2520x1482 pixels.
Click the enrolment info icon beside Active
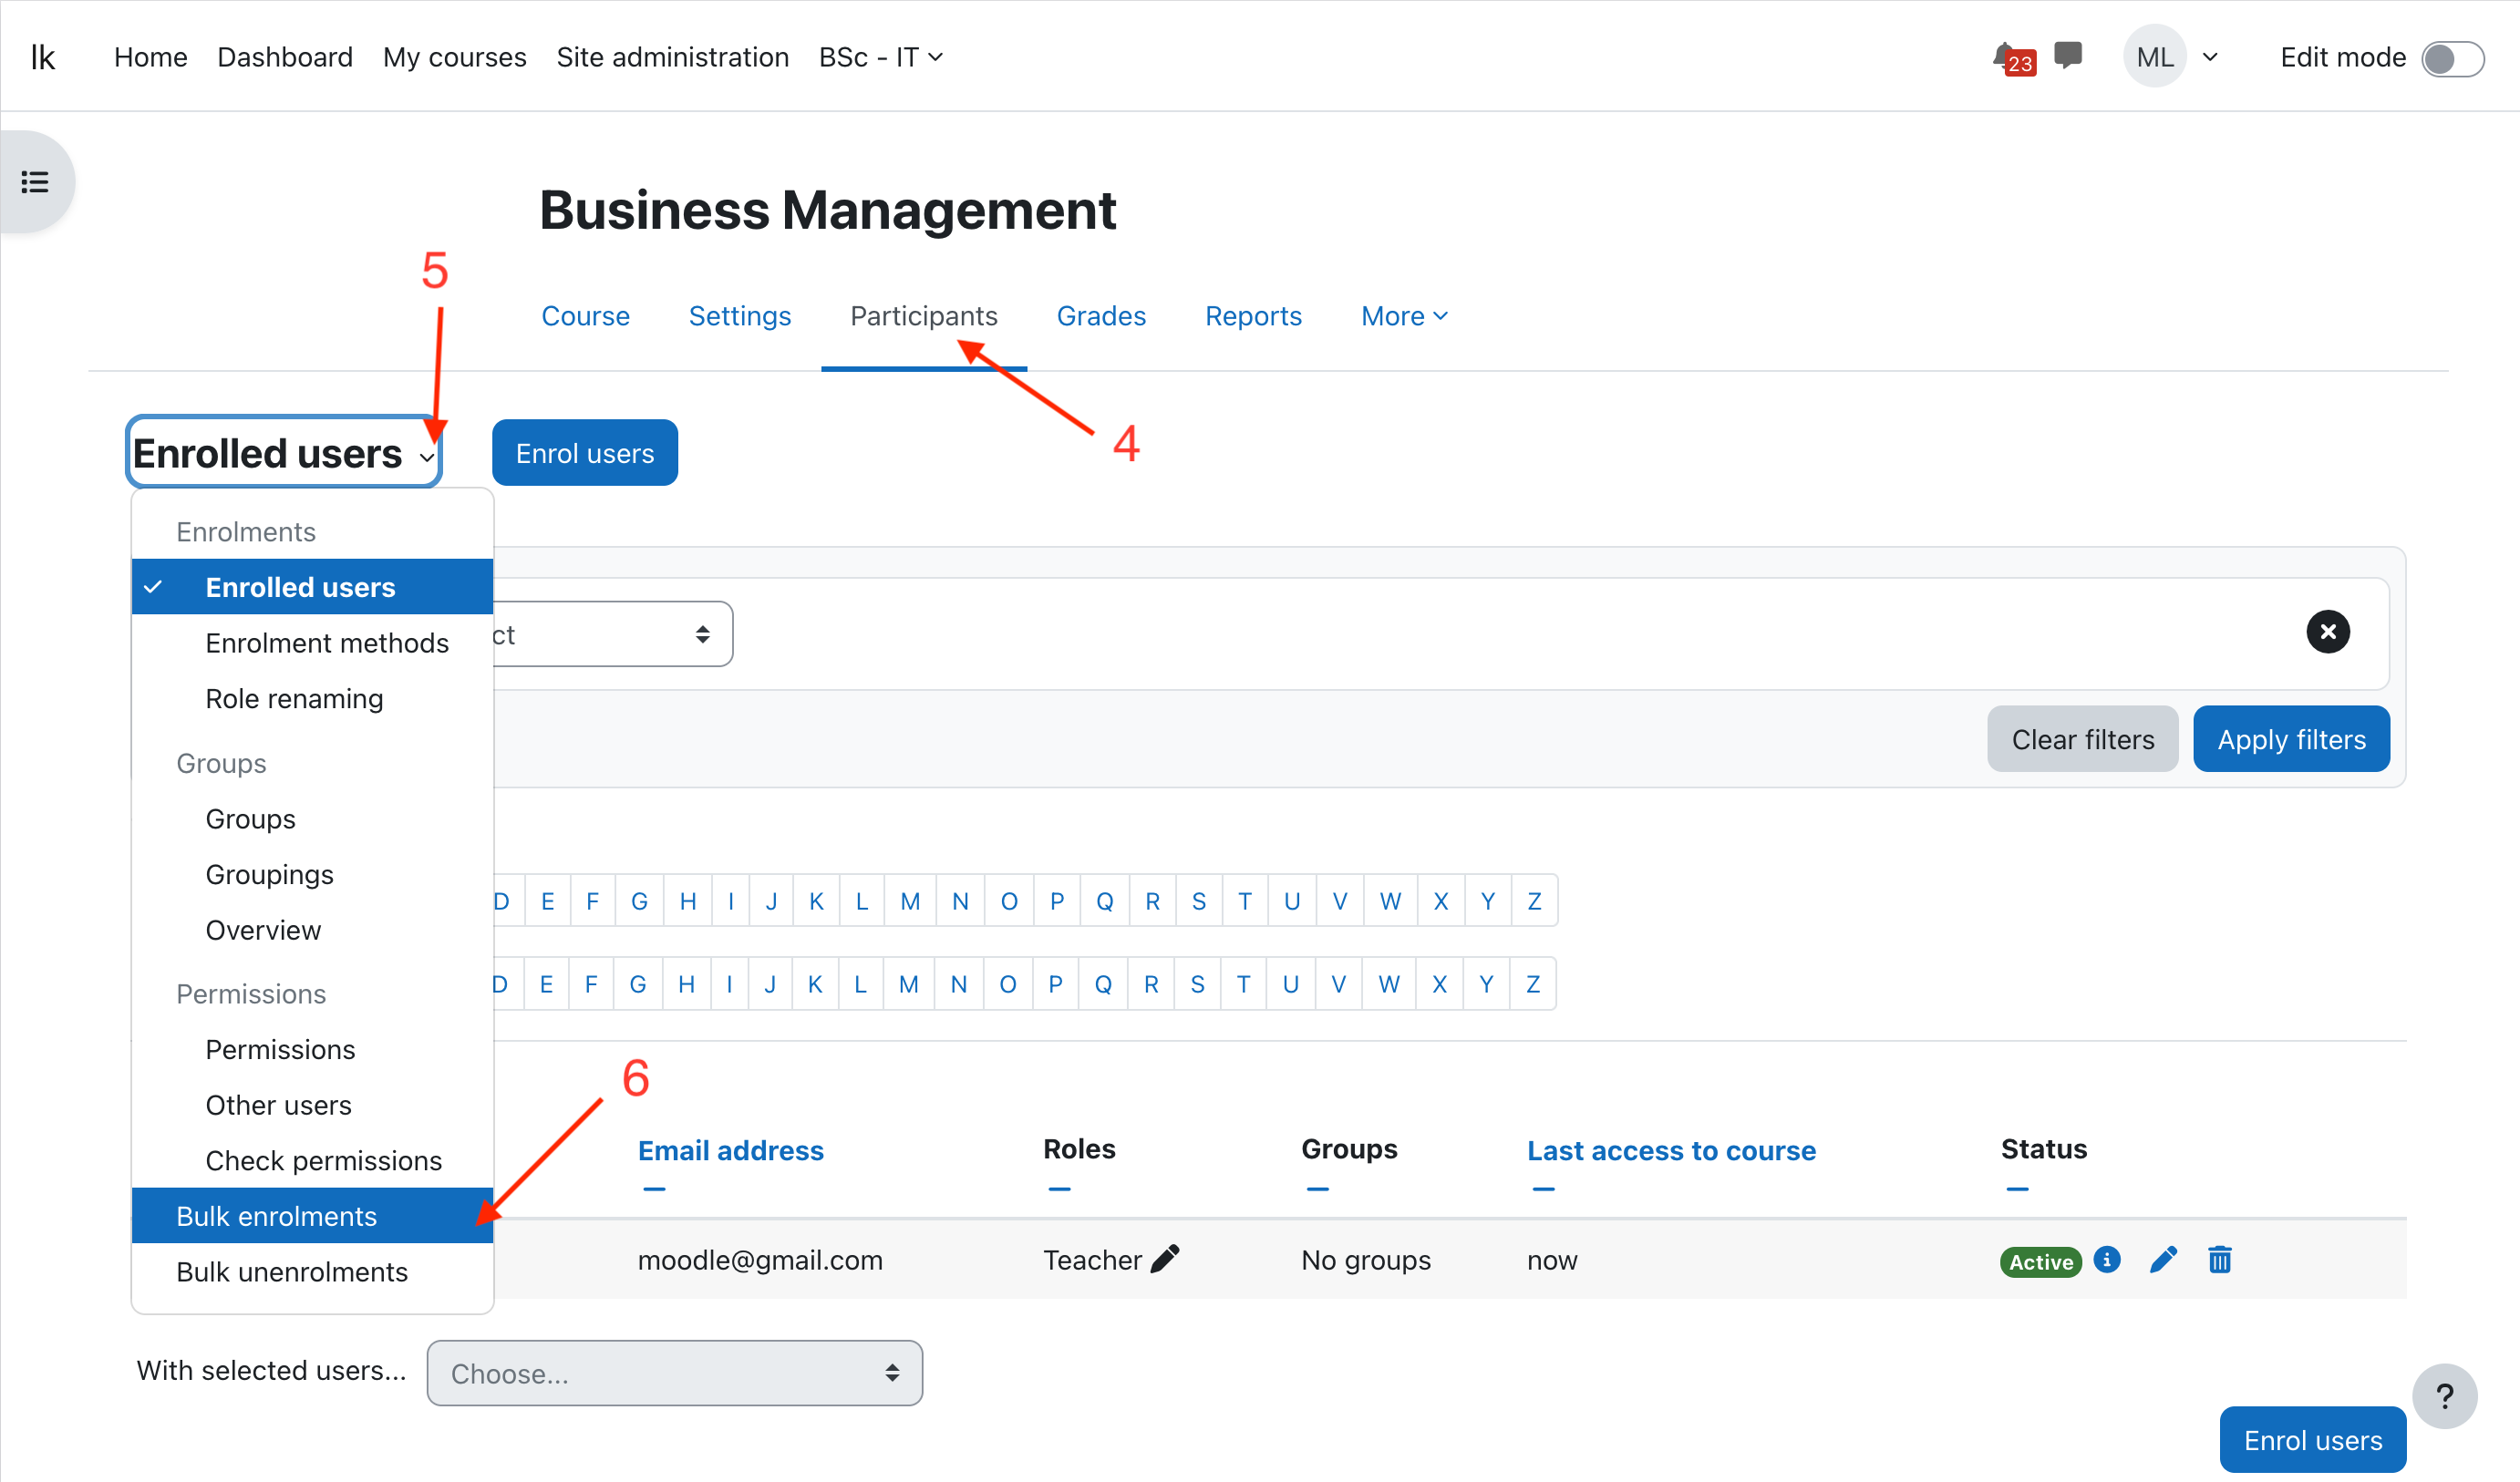coord(2107,1259)
